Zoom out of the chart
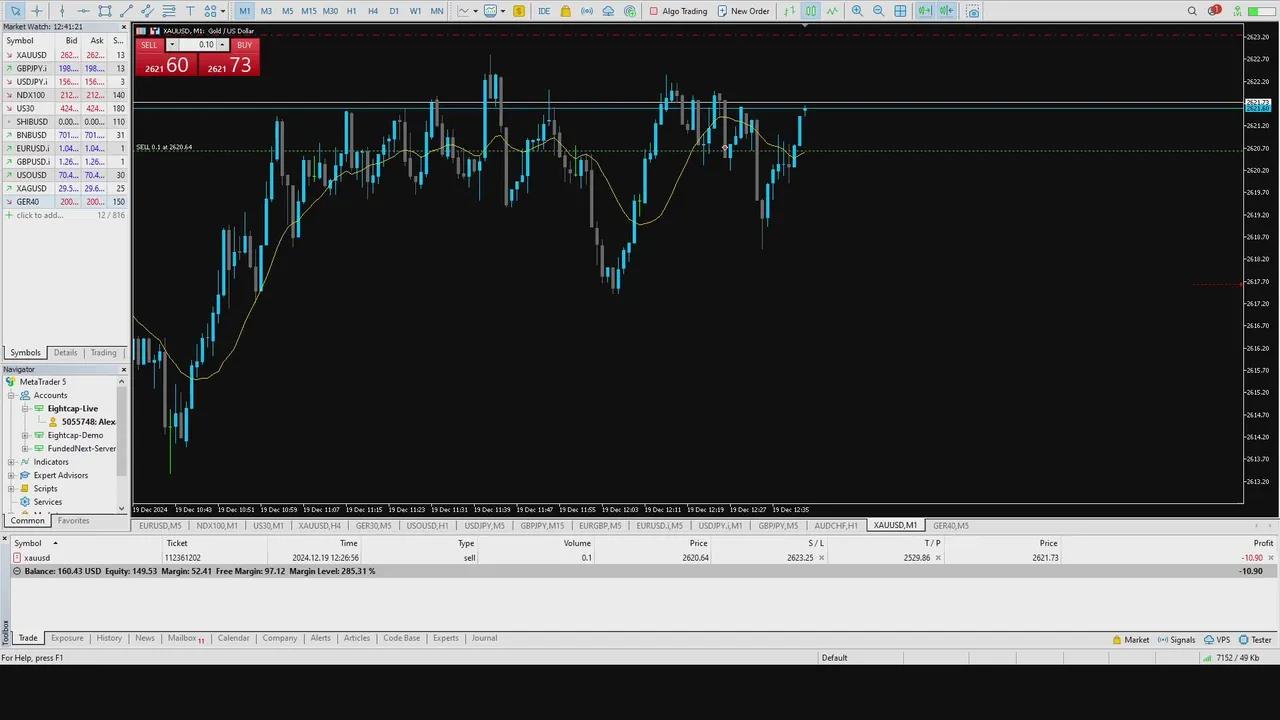This screenshot has height=720, width=1280. pyautogui.click(x=878, y=11)
